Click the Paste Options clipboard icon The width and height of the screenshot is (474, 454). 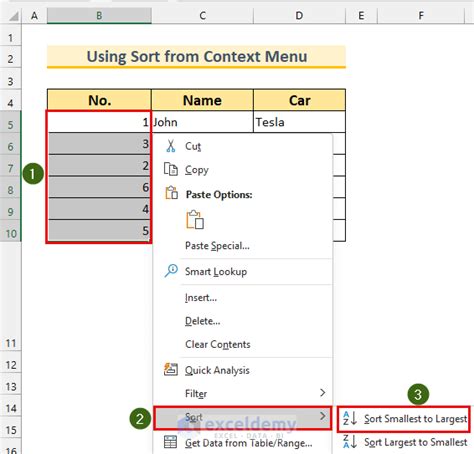(171, 193)
